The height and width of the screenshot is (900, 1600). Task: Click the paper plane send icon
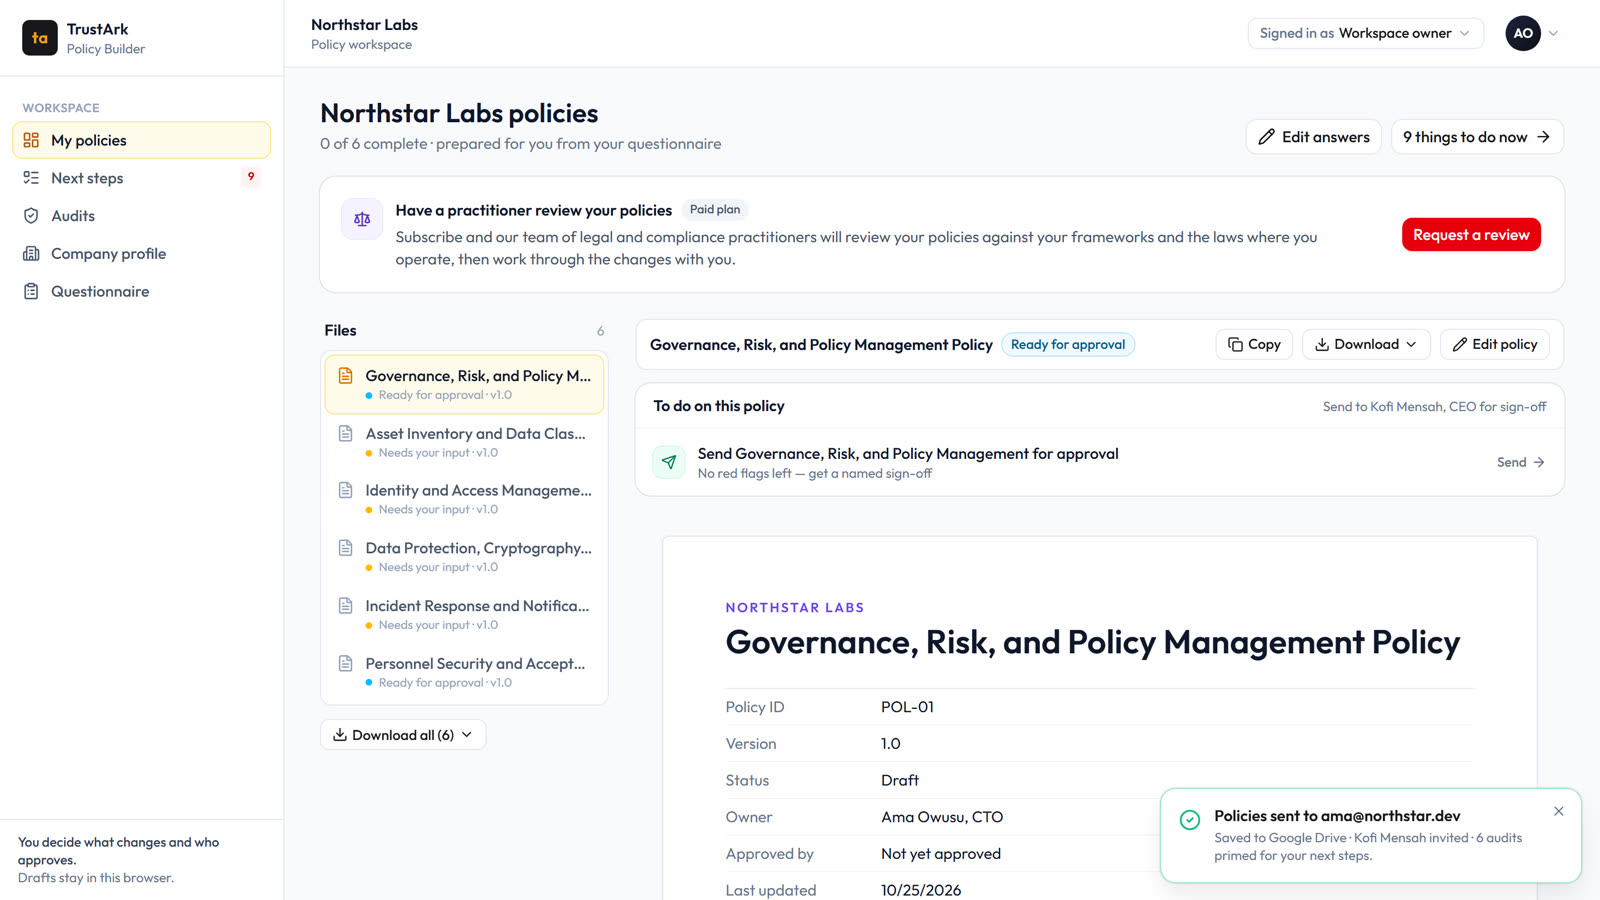tap(669, 462)
